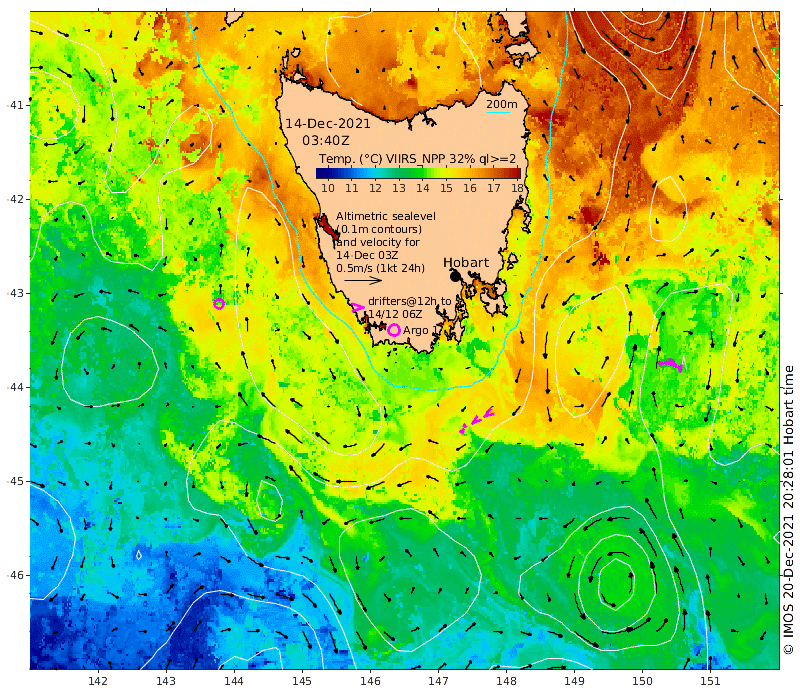Image resolution: width=800 pixels, height=700 pixels.
Task: Click the '03:40Z' time text
Action: click(326, 140)
